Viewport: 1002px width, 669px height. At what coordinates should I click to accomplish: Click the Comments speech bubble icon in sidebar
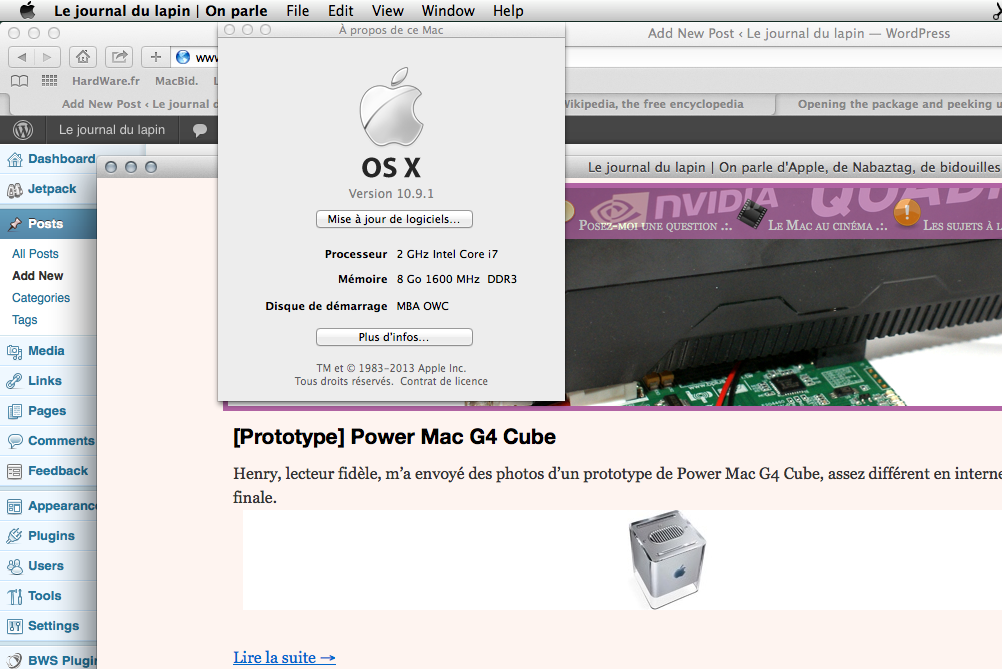[x=15, y=441]
